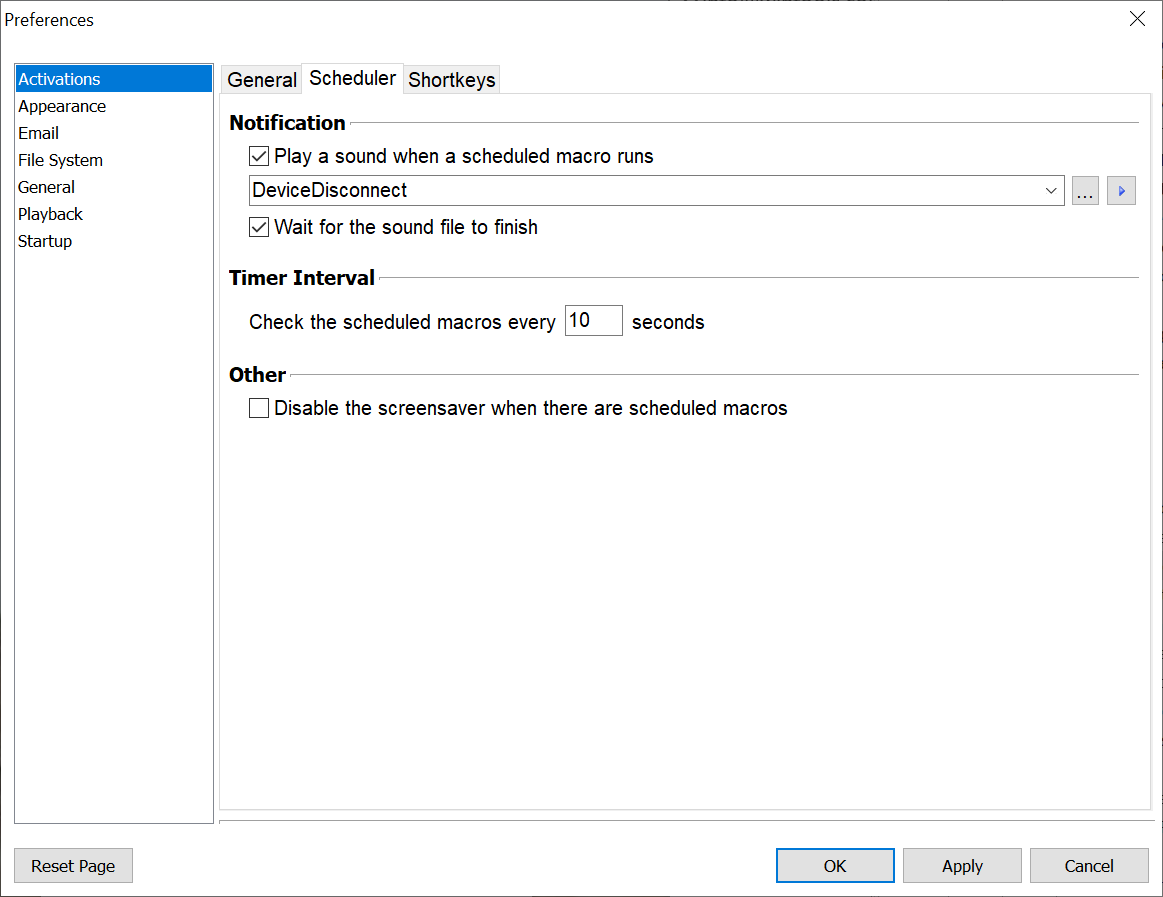Image resolution: width=1163 pixels, height=897 pixels.
Task: Open the DeviceDisconnect sound dropdown
Action: [x=1051, y=191]
